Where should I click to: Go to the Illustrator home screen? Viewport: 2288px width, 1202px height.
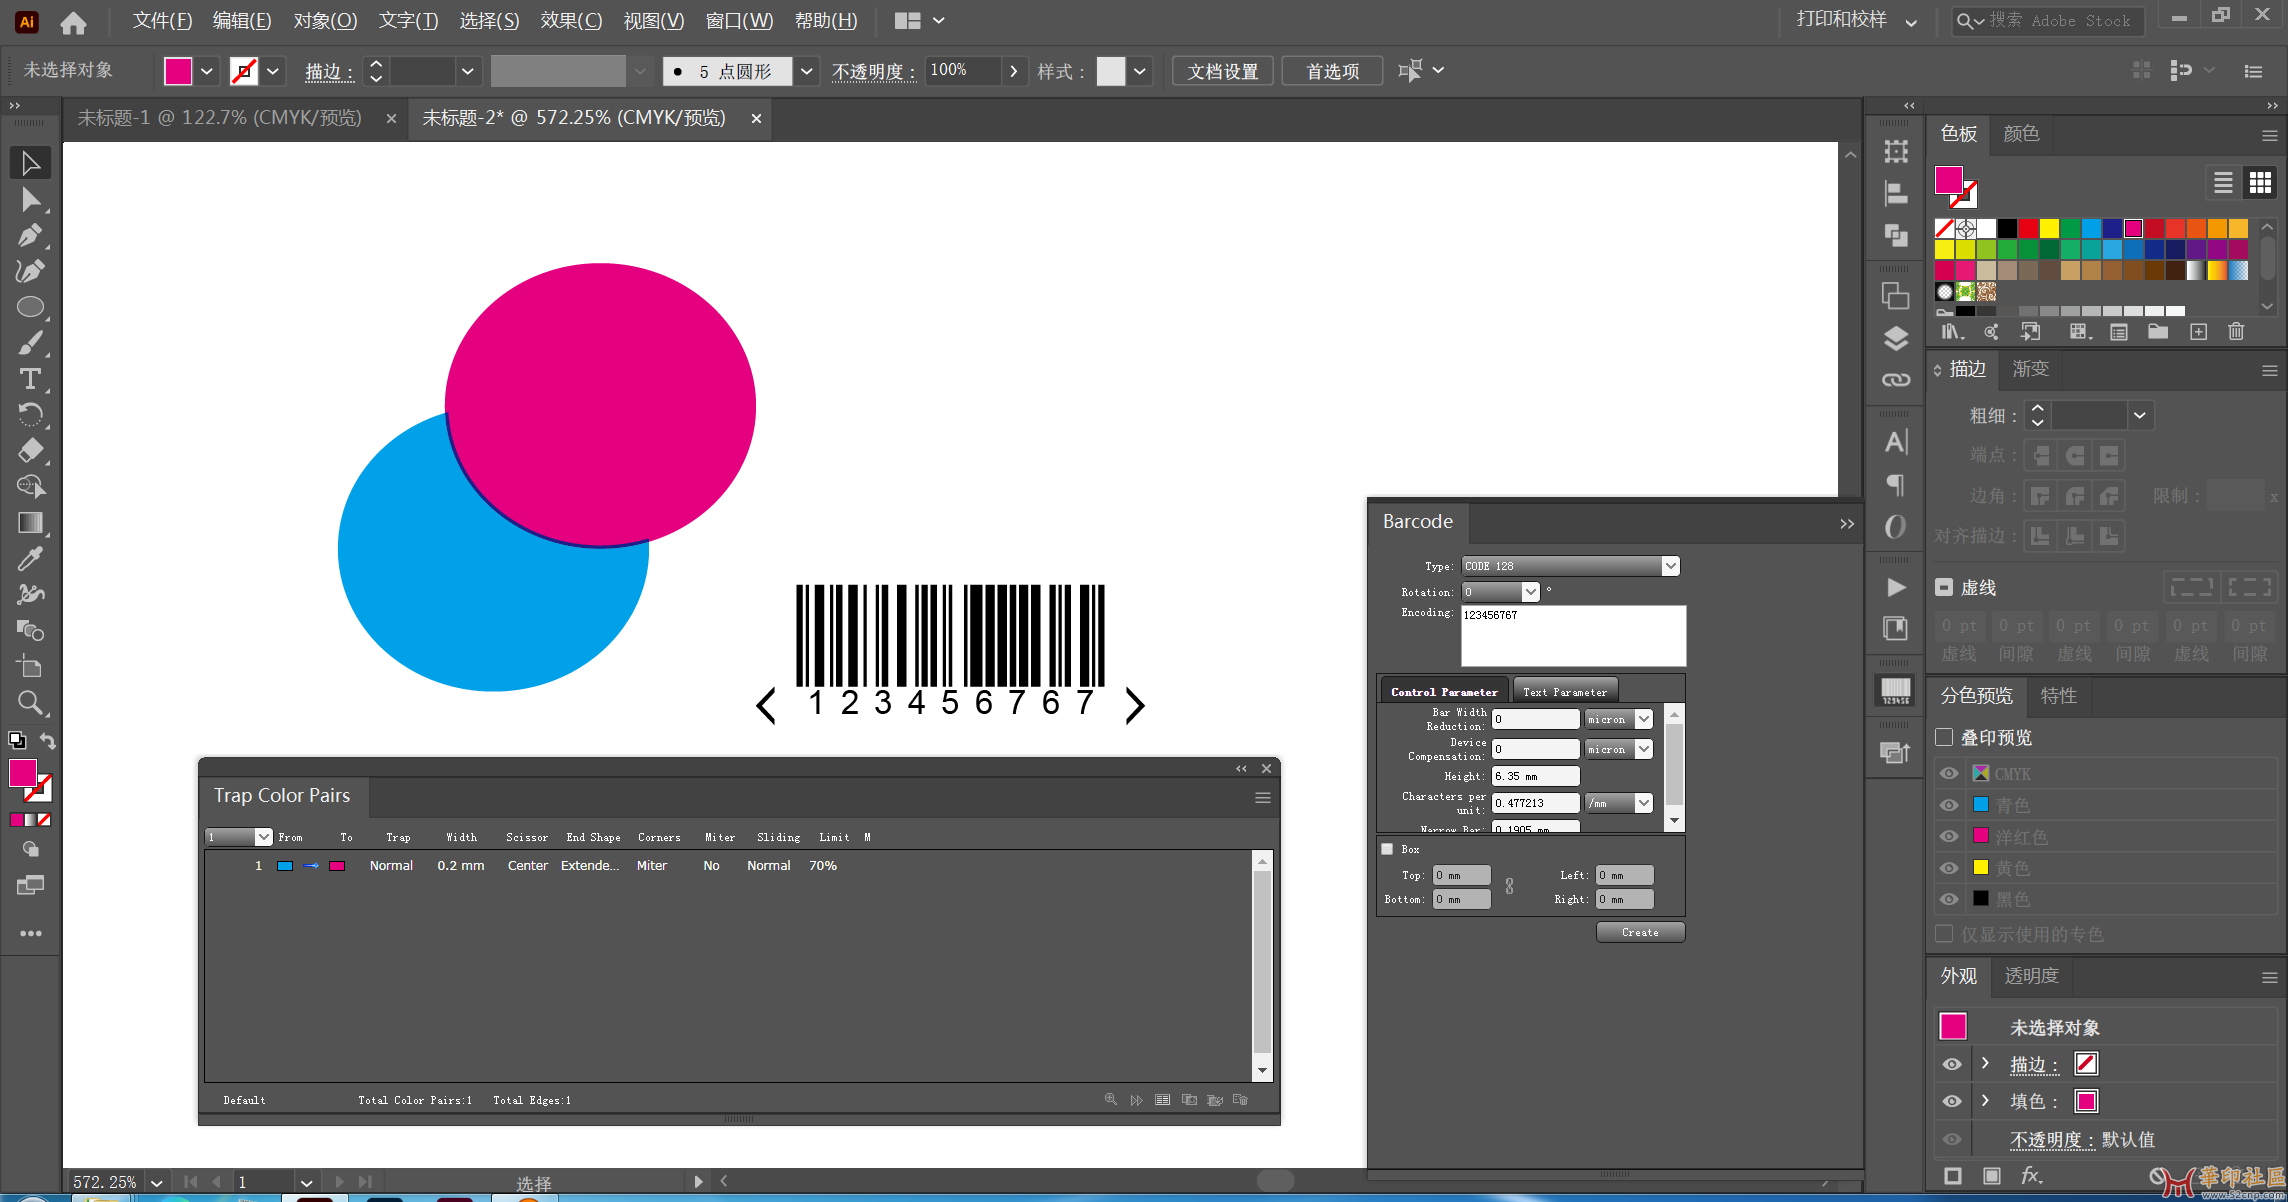tap(73, 21)
